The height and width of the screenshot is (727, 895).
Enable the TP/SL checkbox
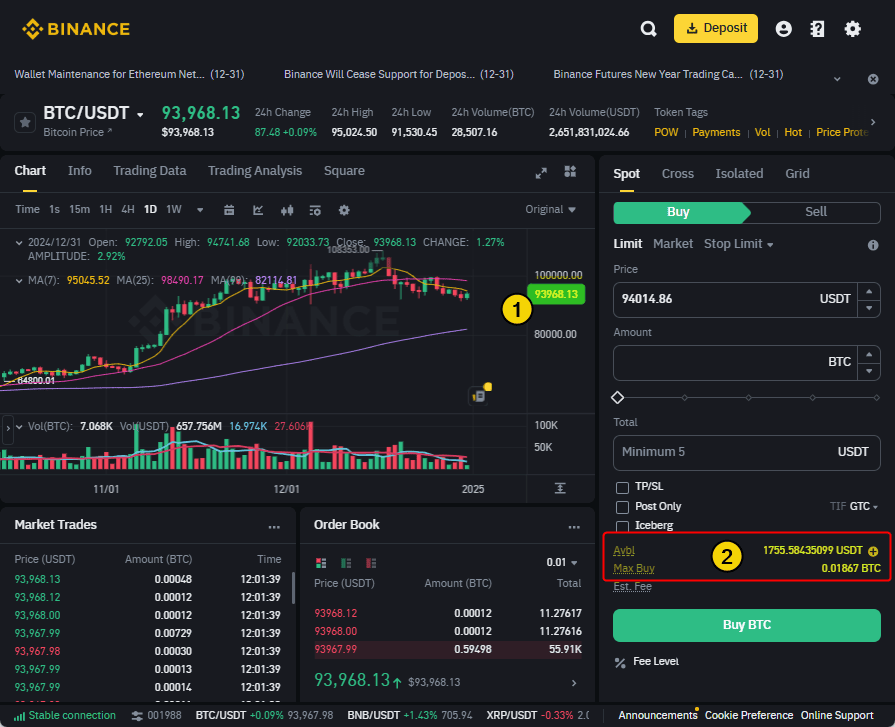tap(622, 487)
